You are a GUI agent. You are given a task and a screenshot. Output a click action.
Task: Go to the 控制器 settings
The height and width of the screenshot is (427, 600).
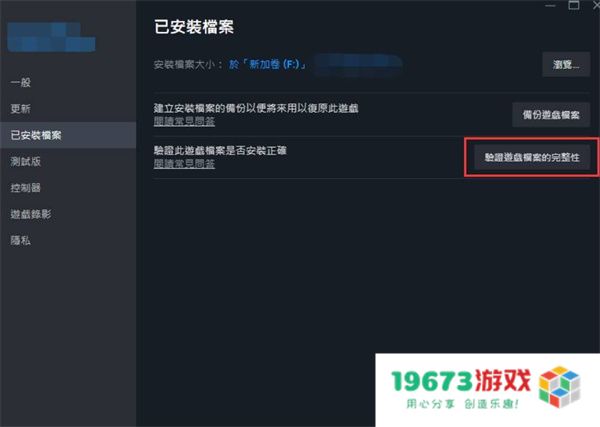click(x=26, y=188)
